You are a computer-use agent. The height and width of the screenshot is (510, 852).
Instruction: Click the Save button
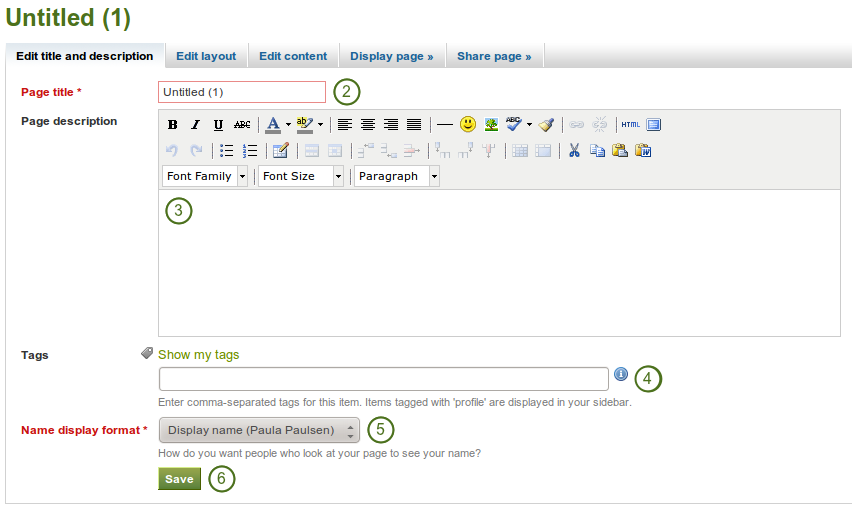click(x=179, y=479)
